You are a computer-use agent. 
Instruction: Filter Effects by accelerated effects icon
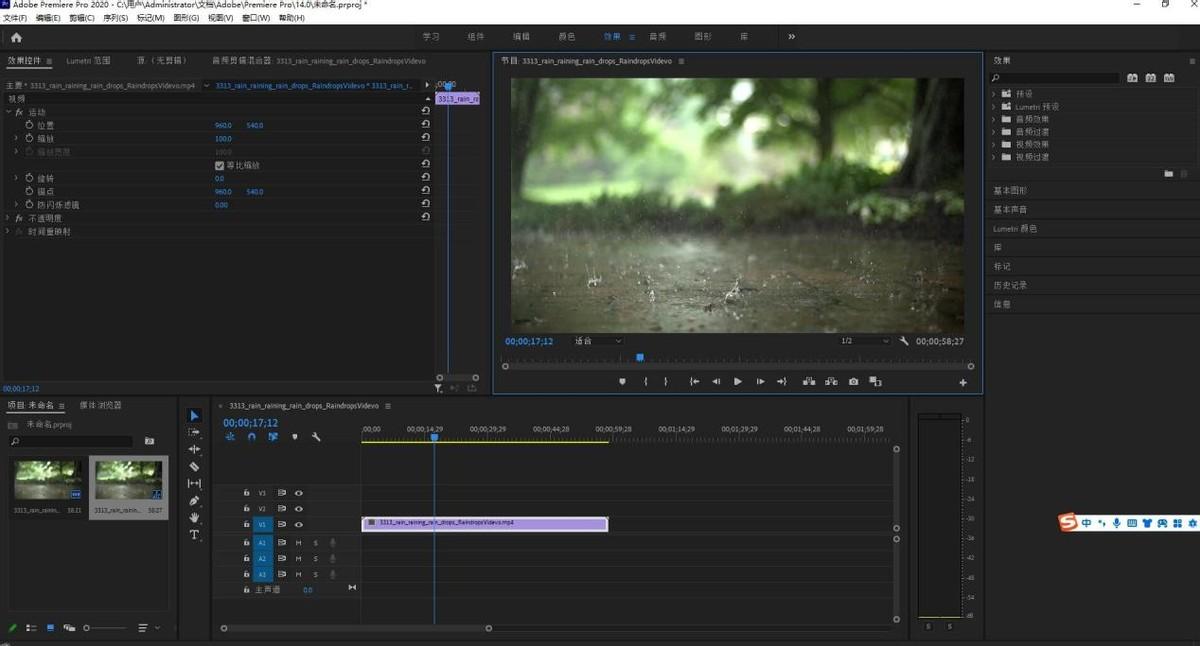pos(1132,78)
